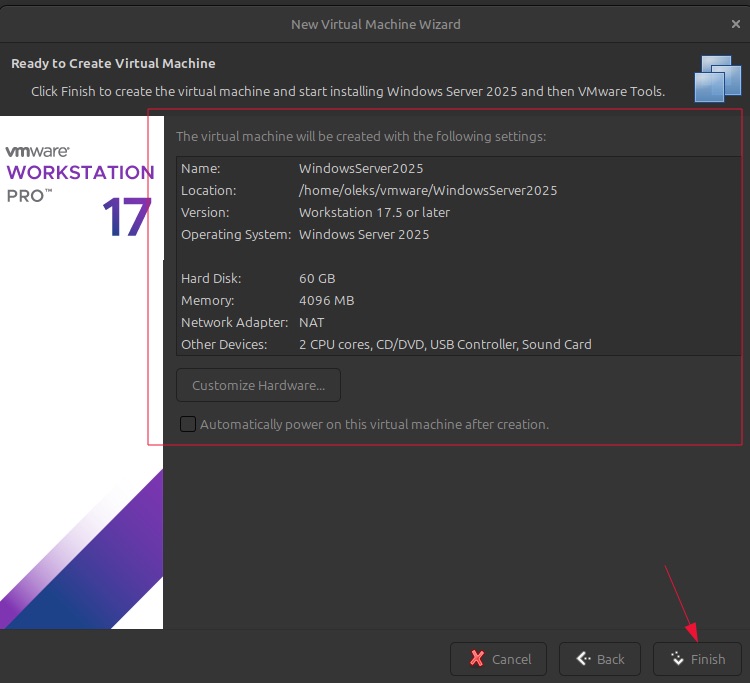Click the 'Automatically power on this virtual machine' label
The height and width of the screenshot is (683, 750).
[374, 424]
